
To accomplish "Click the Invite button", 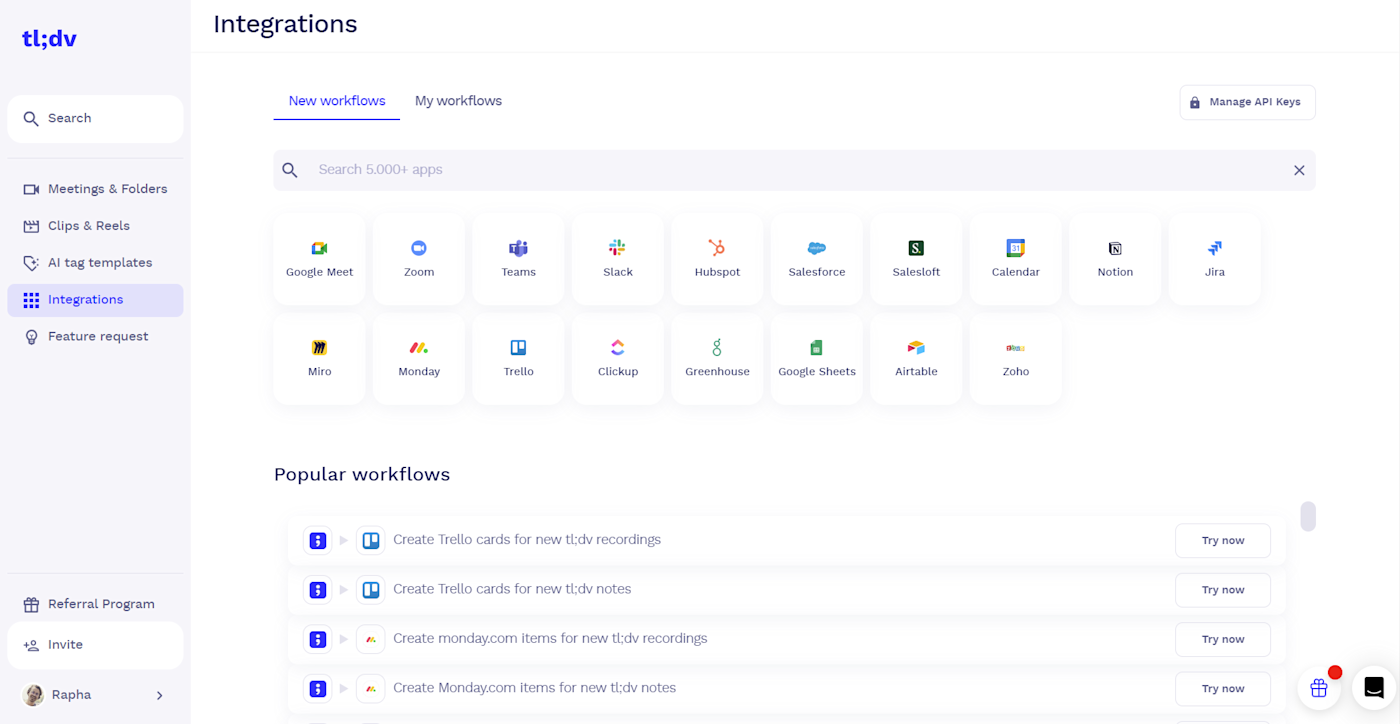I will (x=95, y=645).
